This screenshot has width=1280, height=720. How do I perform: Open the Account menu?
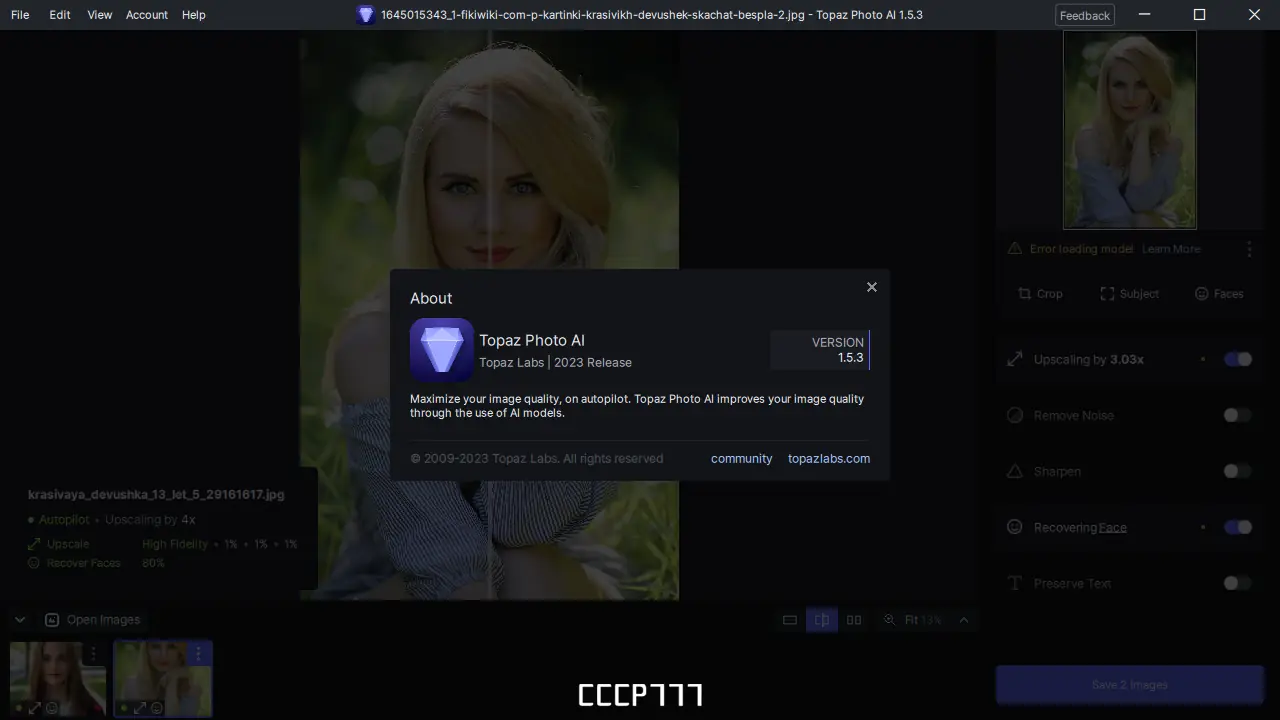pyautogui.click(x=147, y=15)
